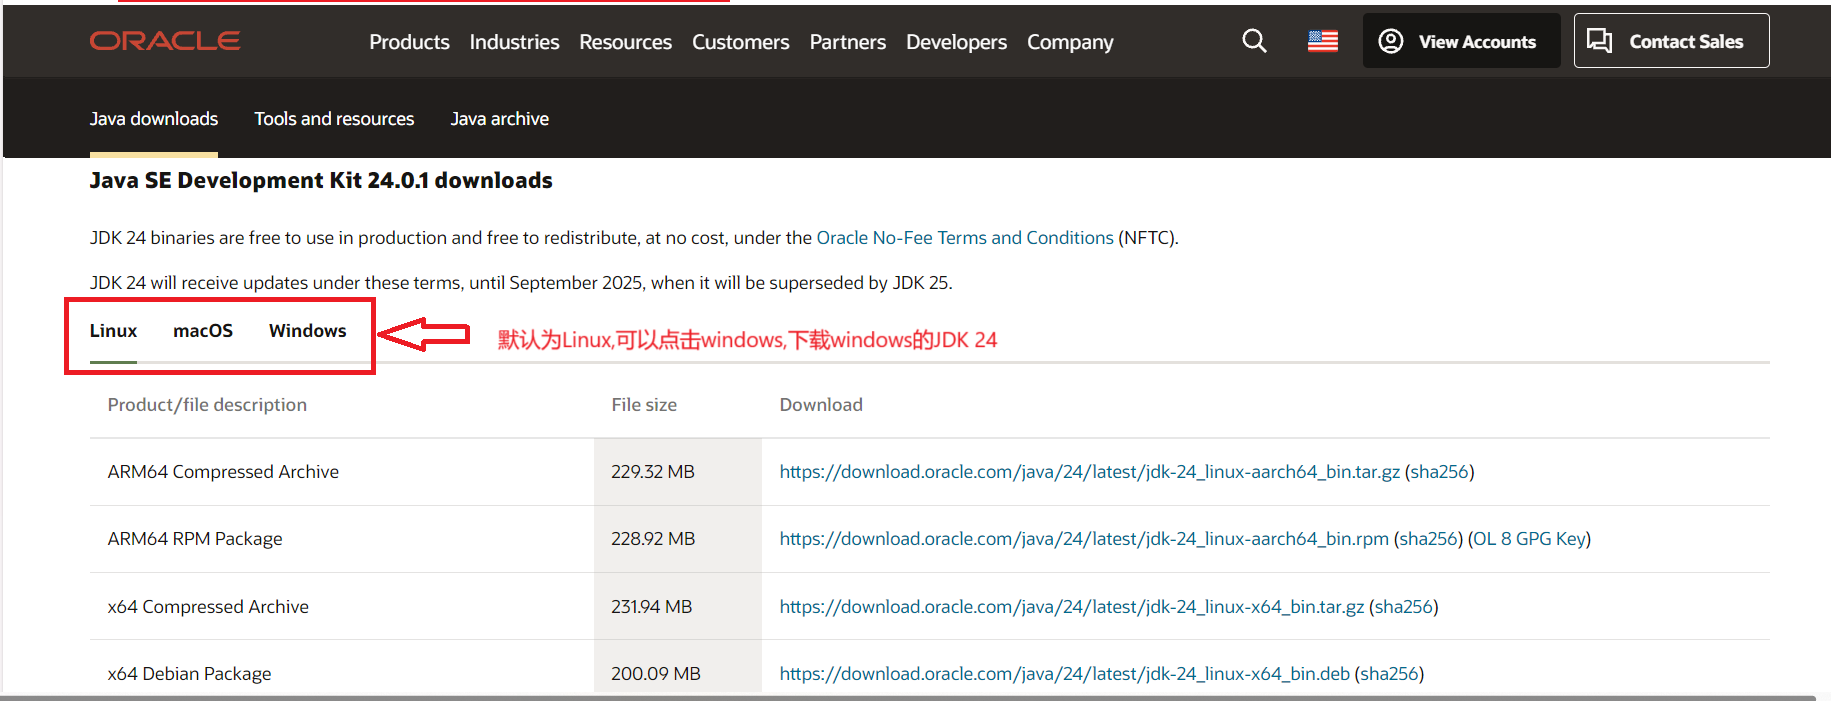Image resolution: width=1831 pixels, height=701 pixels.
Task: Switch to Java archive tab
Action: point(499,119)
